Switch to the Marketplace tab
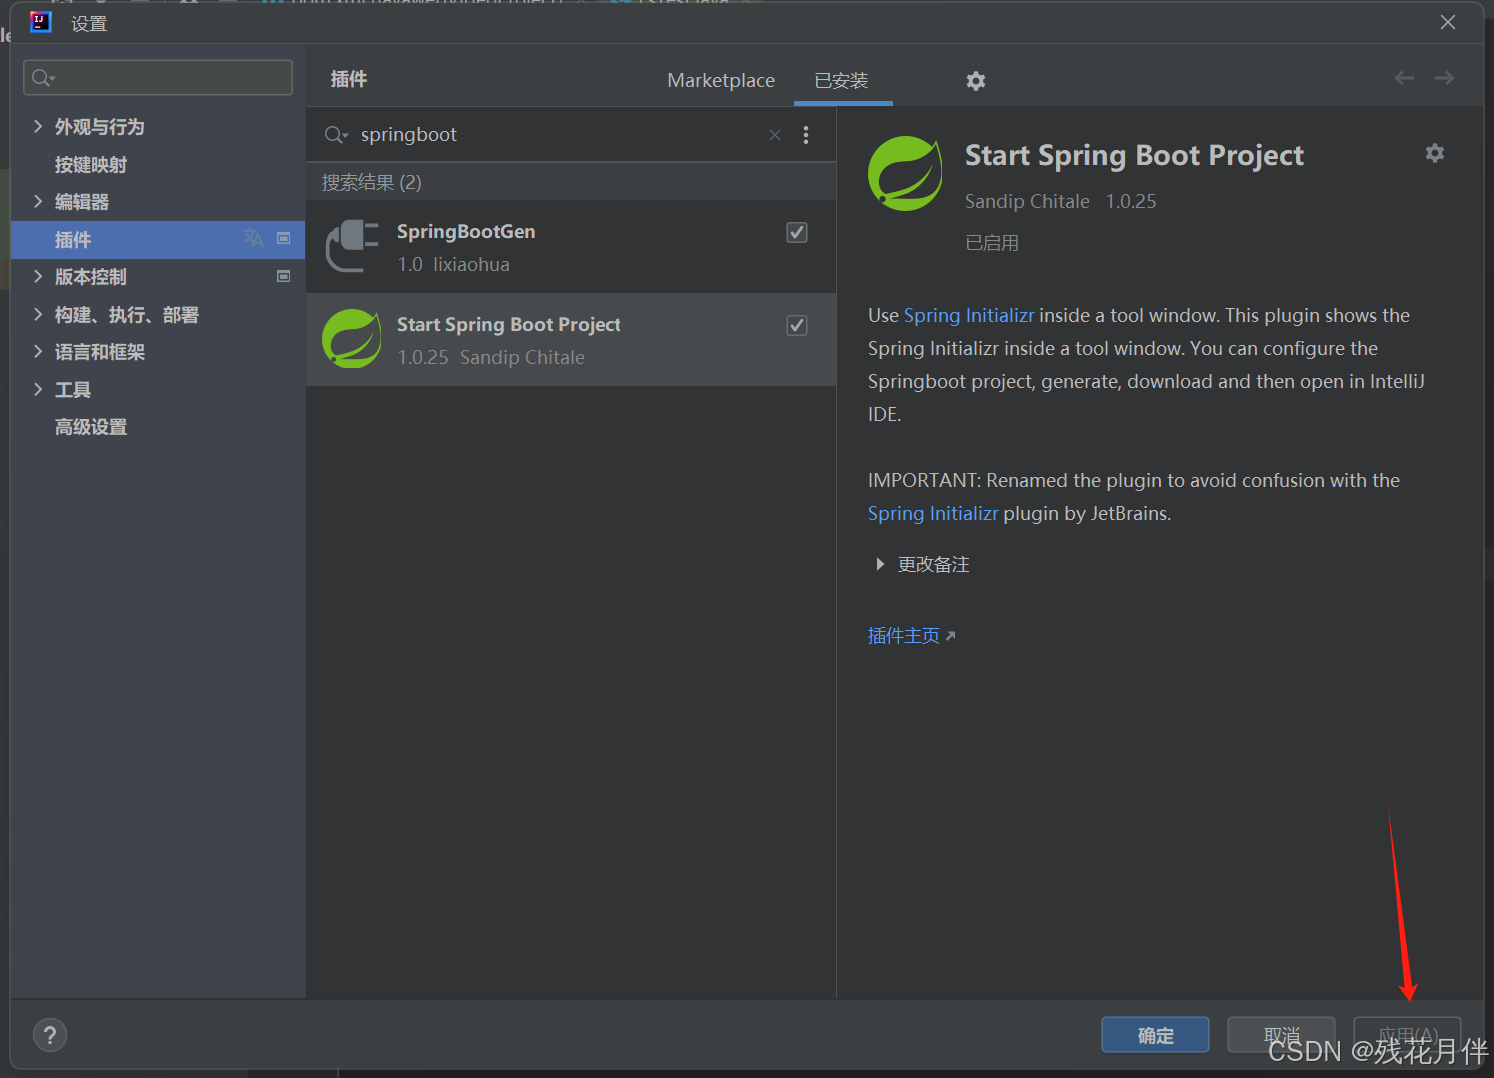The height and width of the screenshot is (1078, 1494). click(x=721, y=80)
